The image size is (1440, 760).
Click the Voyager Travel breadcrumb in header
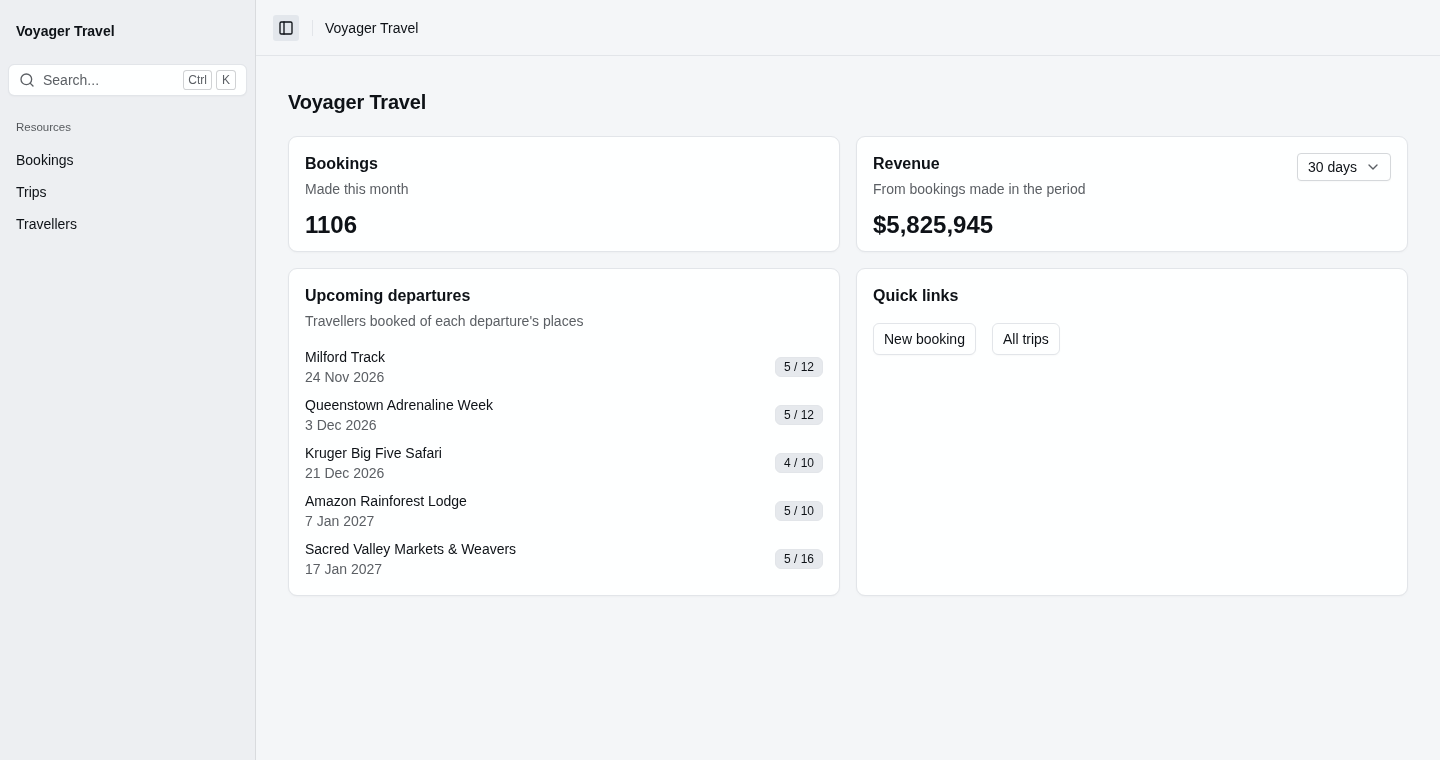coord(372,28)
